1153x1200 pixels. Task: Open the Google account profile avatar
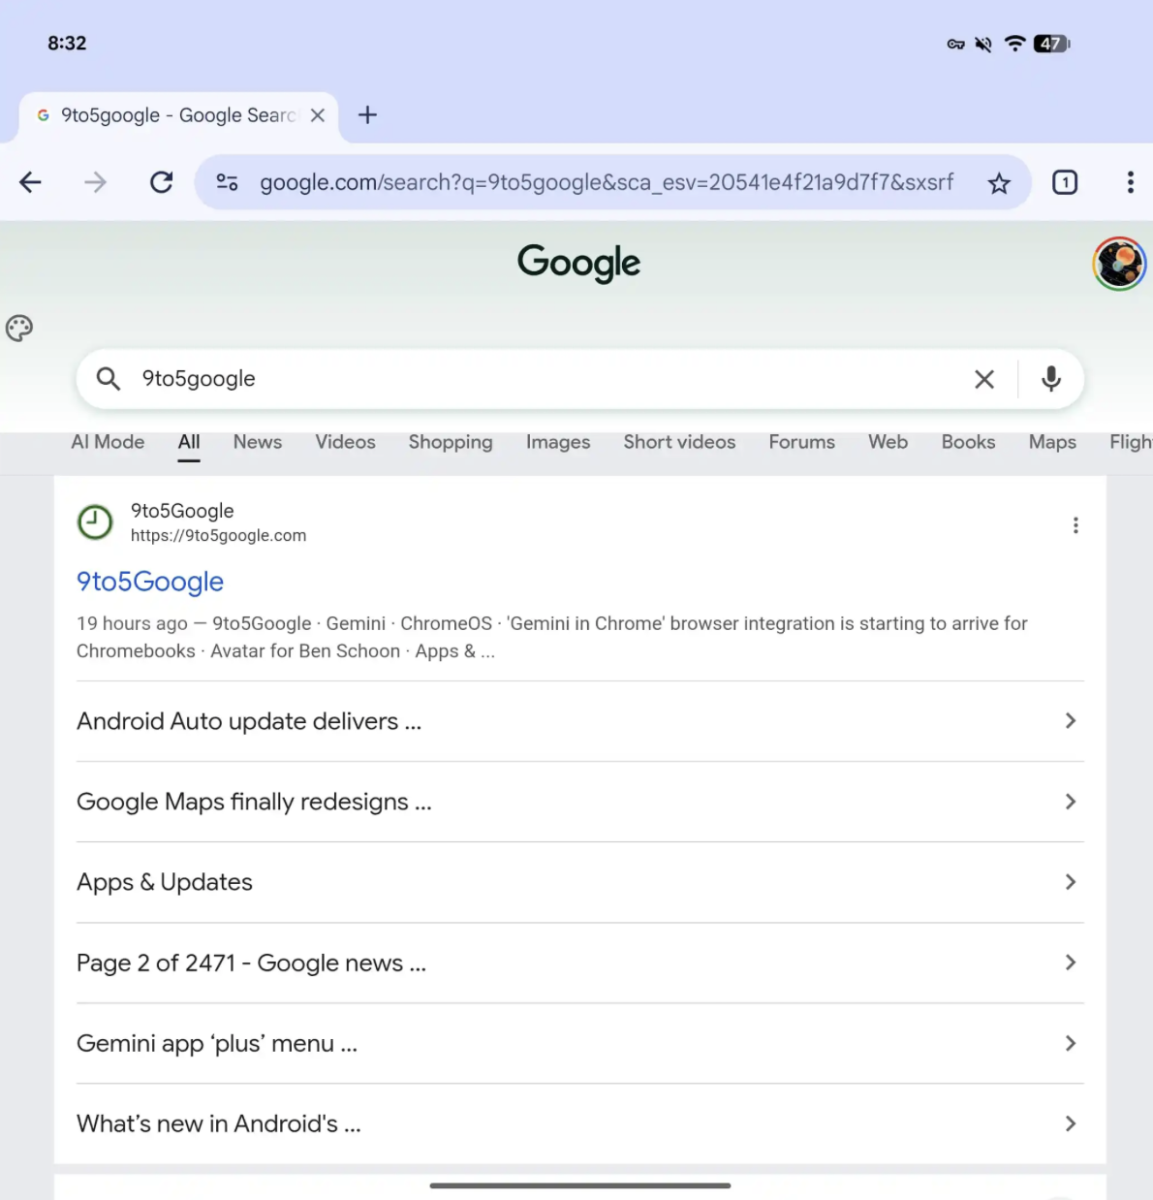[x=1119, y=264]
